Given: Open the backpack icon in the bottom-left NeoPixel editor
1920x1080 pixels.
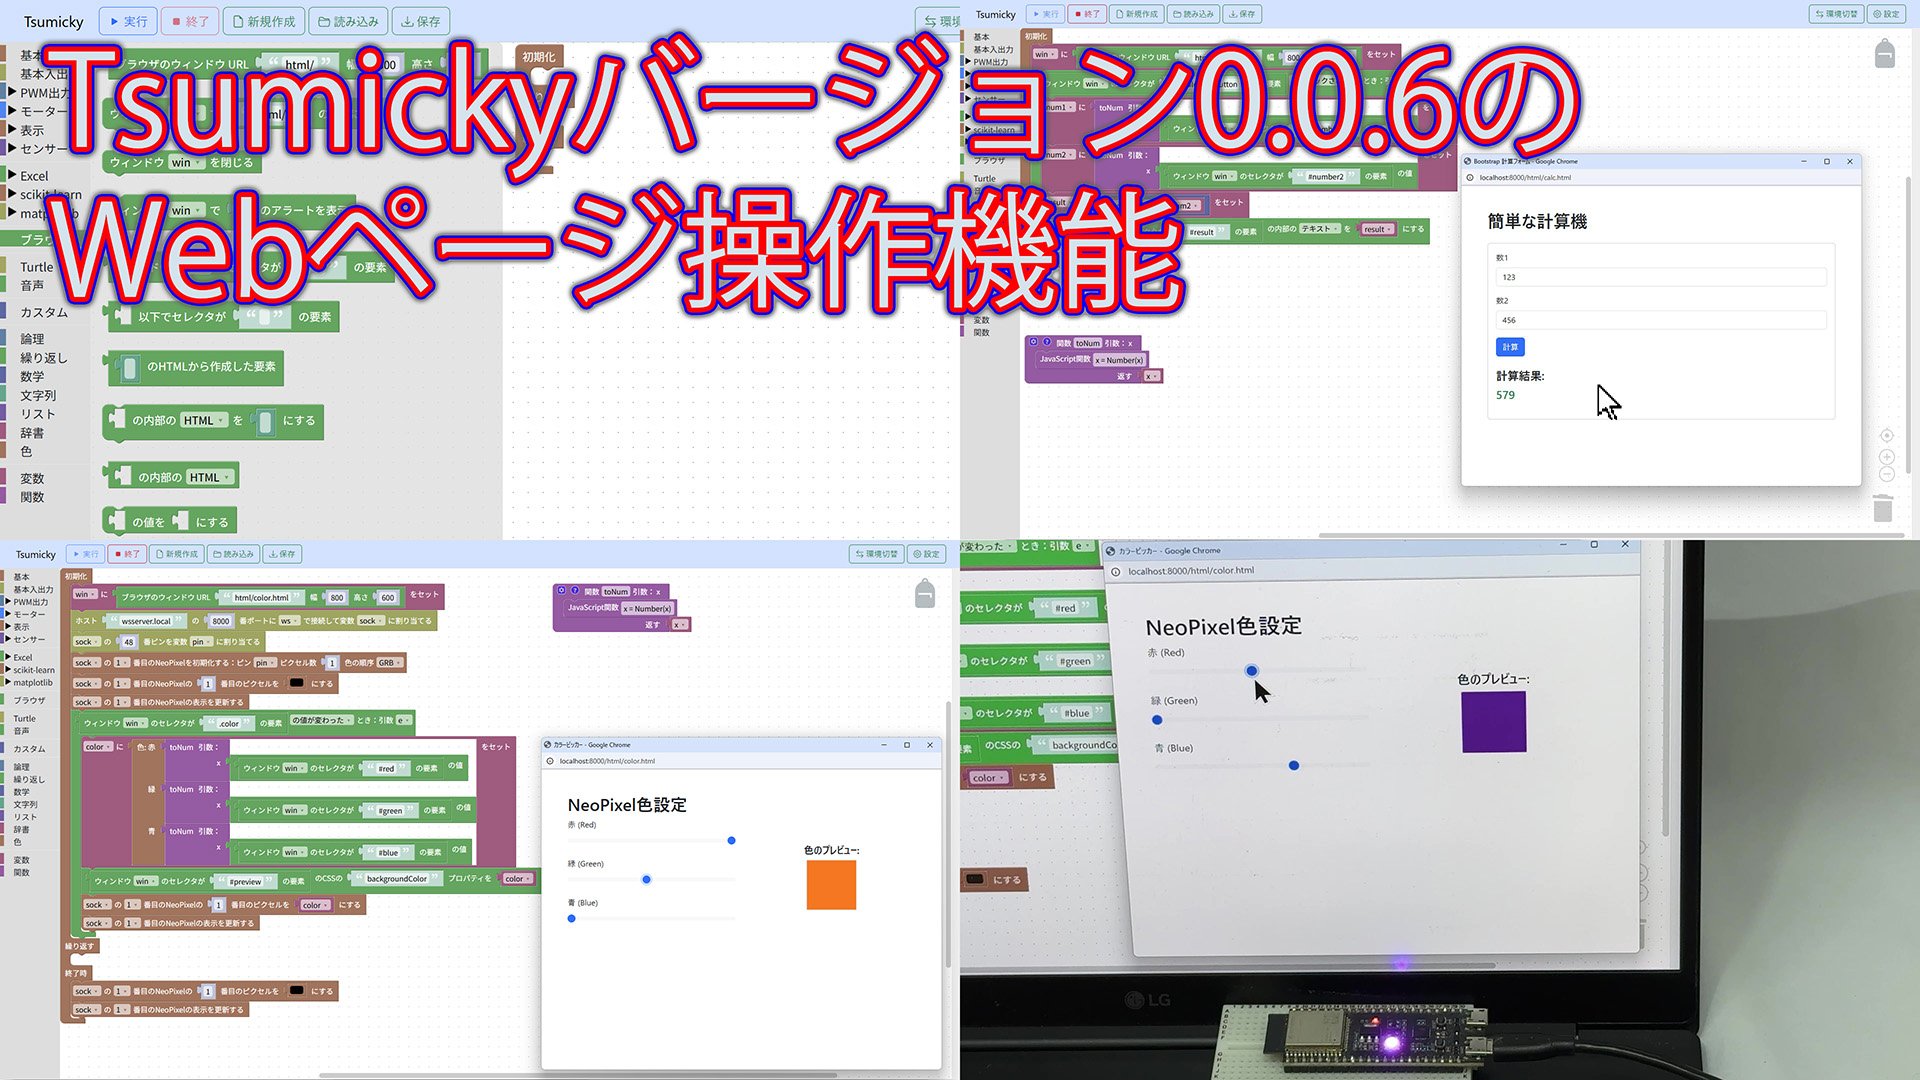Looking at the screenshot, I should [x=925, y=593].
